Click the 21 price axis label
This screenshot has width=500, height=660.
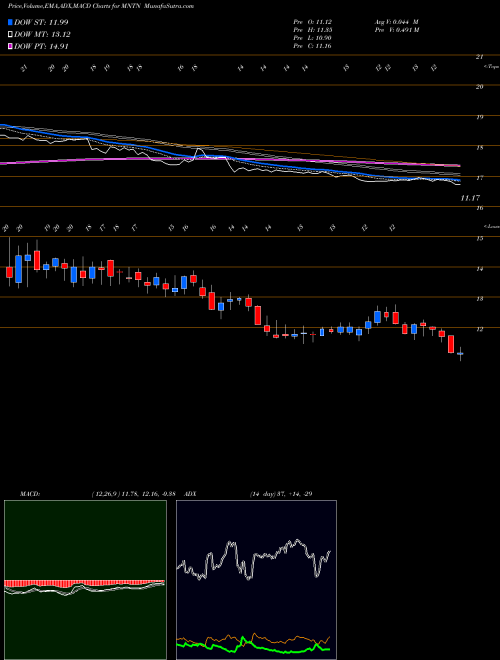coord(479,56)
